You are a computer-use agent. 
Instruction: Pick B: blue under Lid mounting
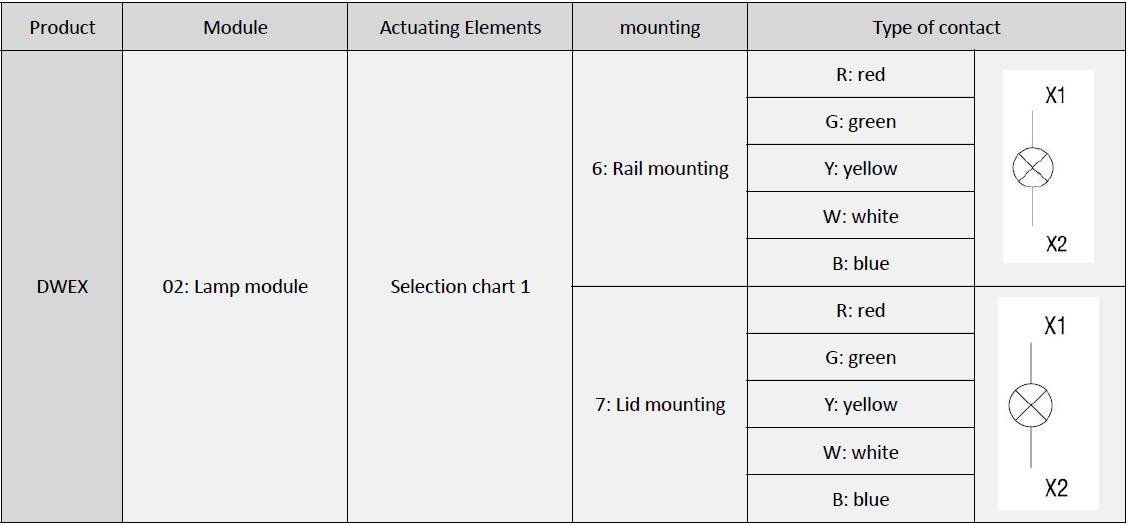[860, 499]
